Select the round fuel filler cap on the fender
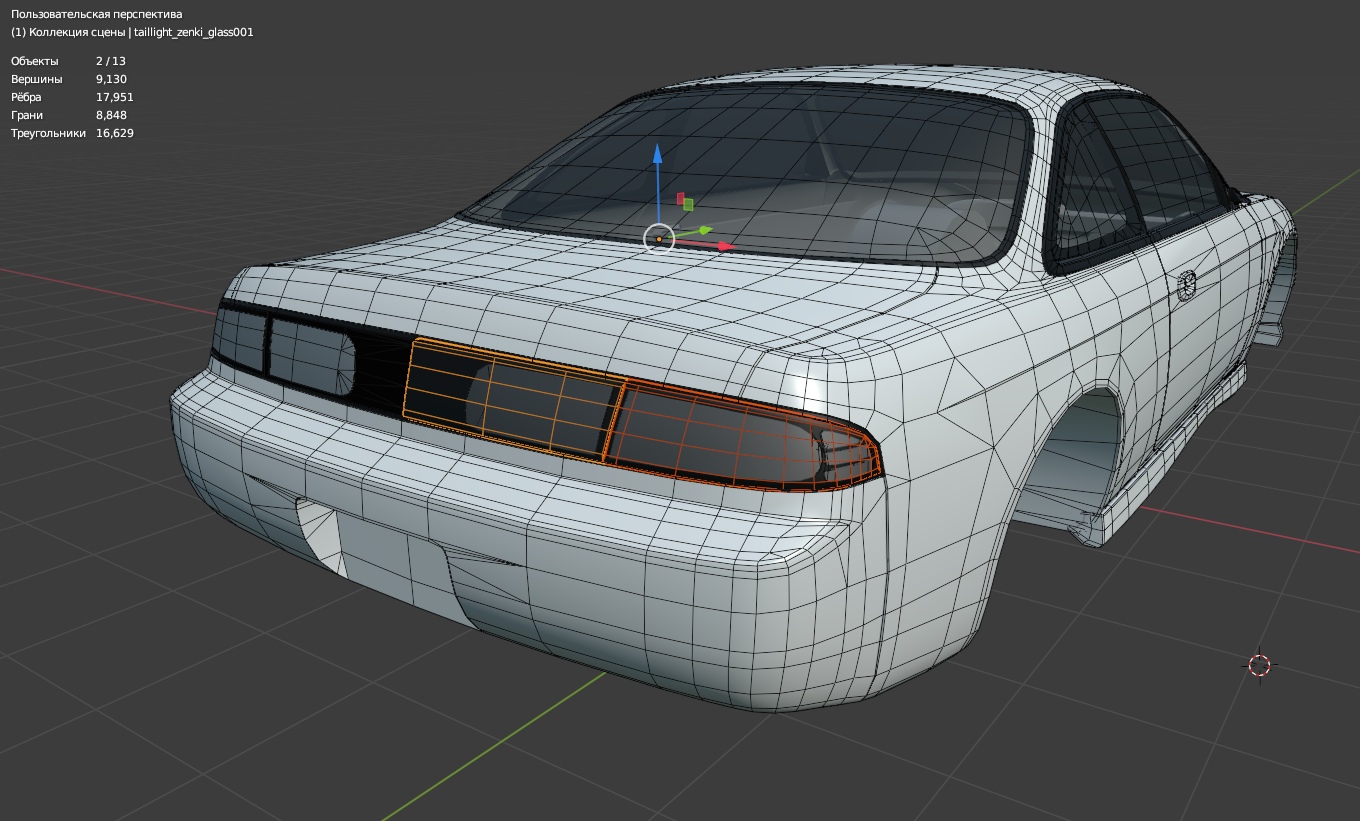This screenshot has height=821, width=1360. (1187, 285)
